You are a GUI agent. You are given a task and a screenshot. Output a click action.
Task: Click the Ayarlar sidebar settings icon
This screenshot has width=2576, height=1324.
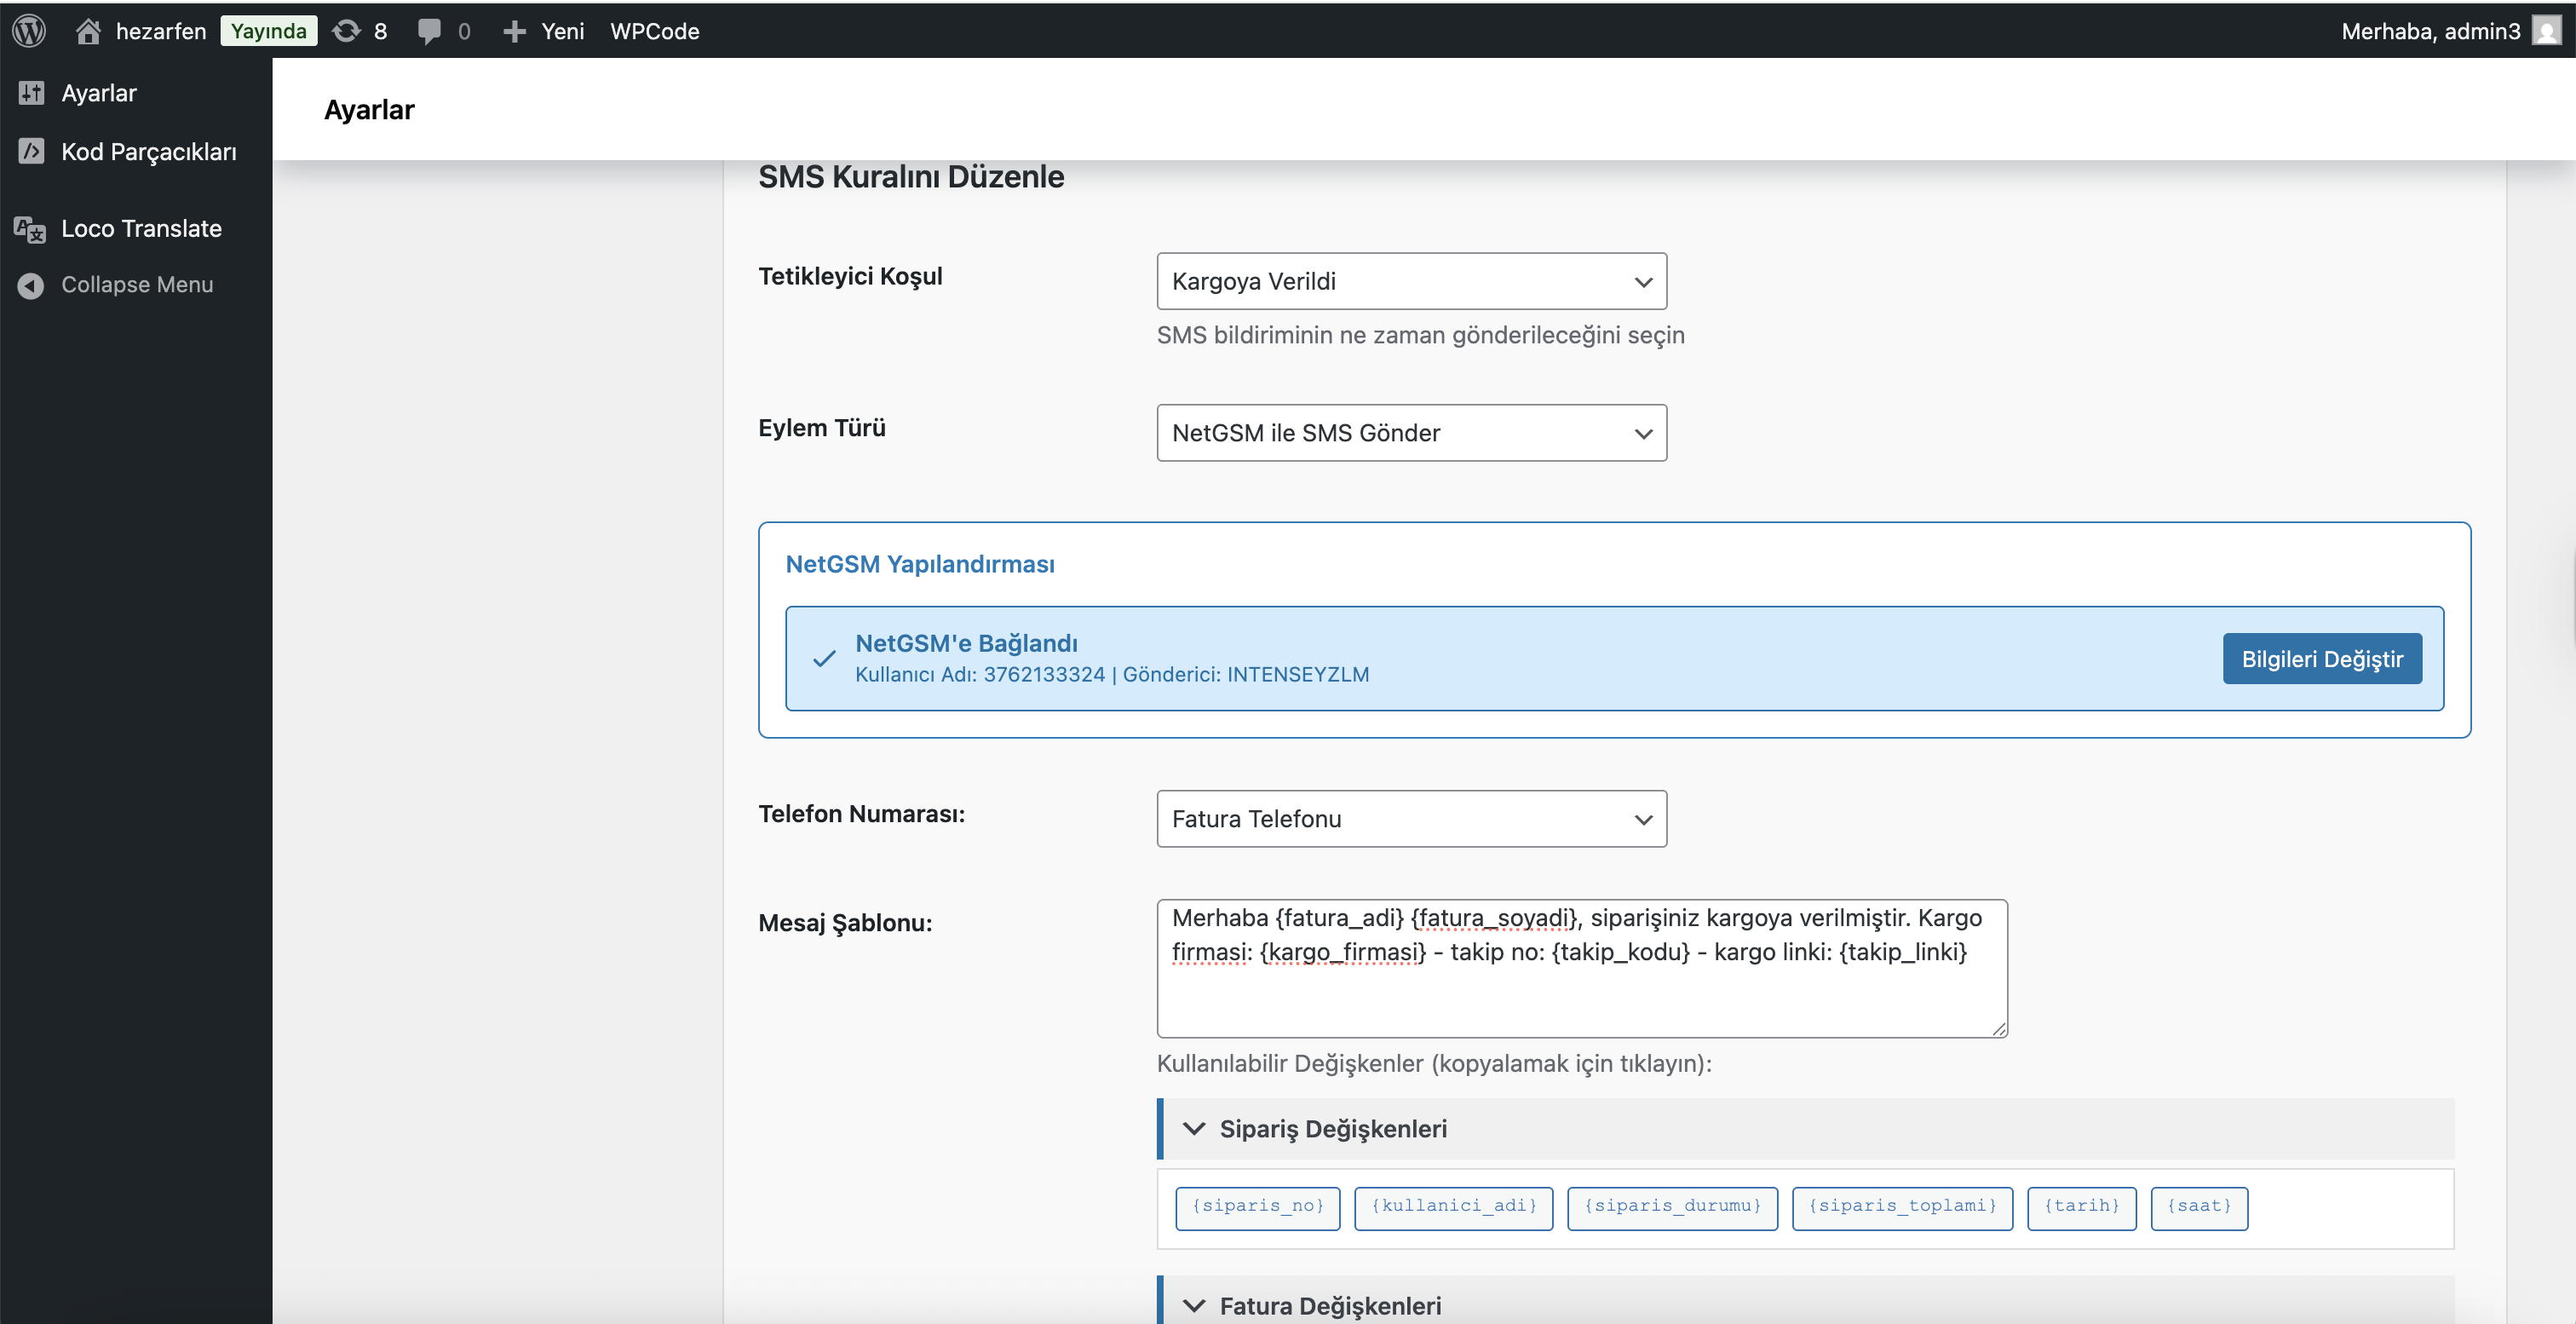point(31,93)
